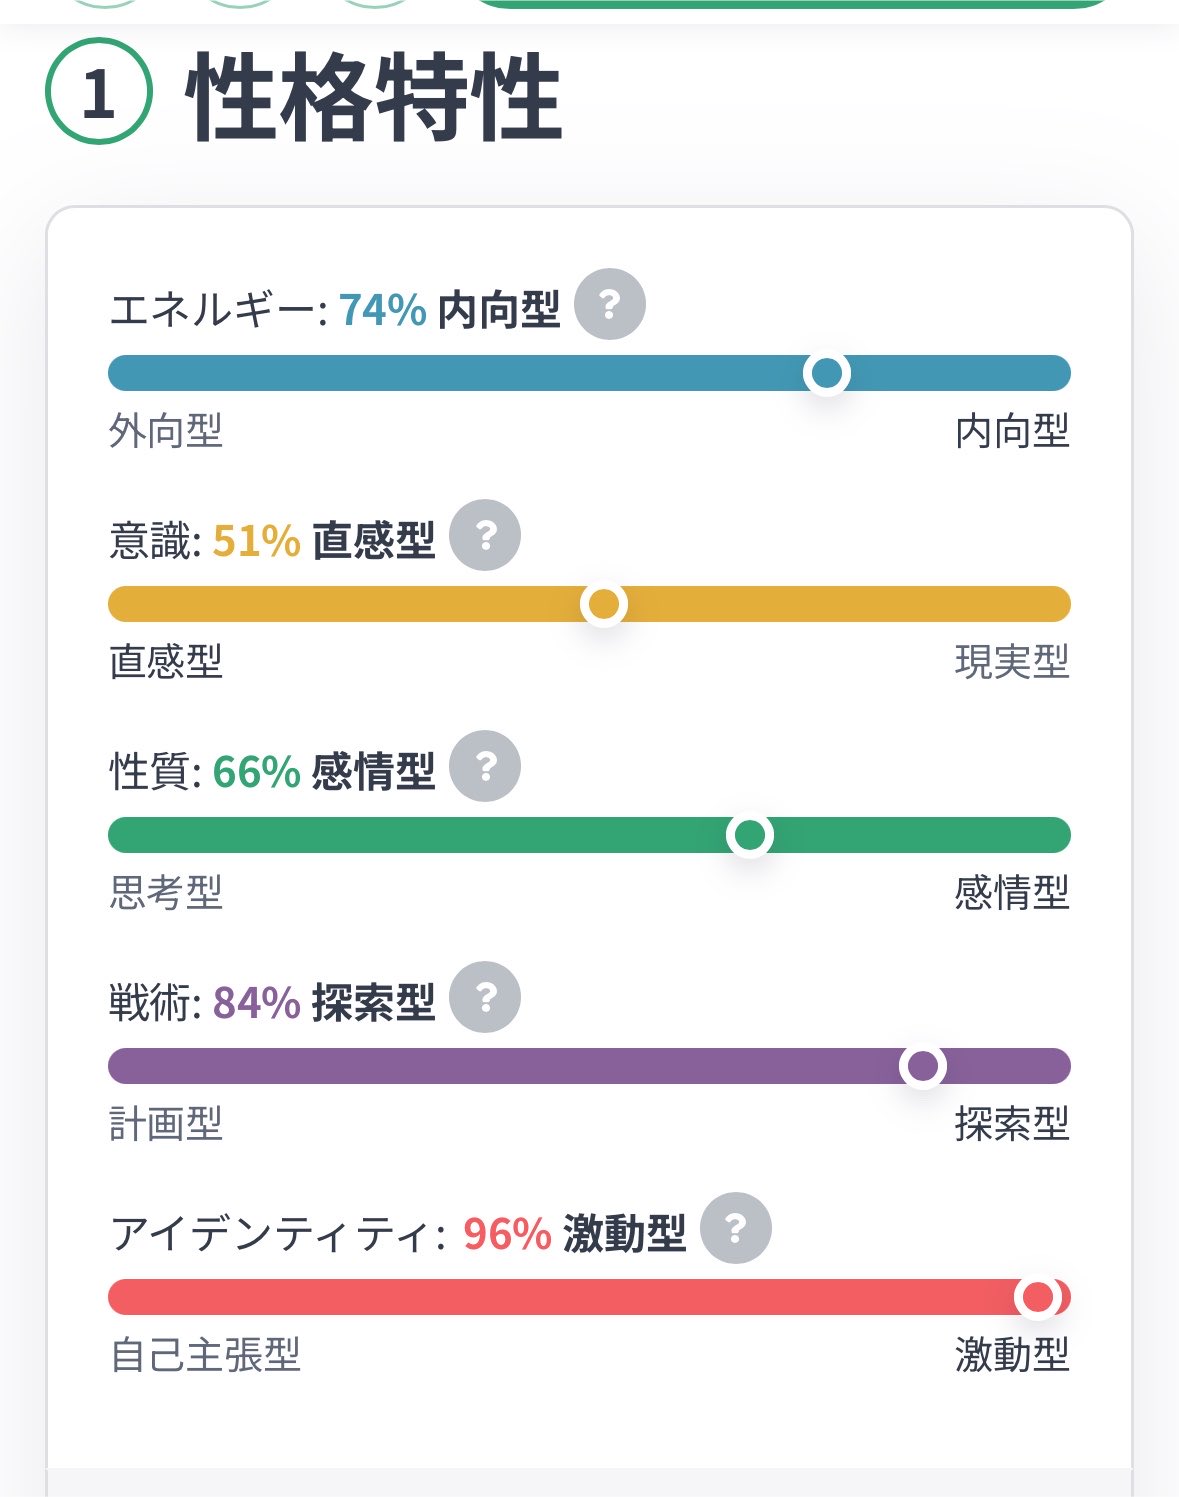Viewport: 1179px width, 1497px height.
Task: Click the 96% 激動型 result text
Action: pyautogui.click(x=575, y=1234)
